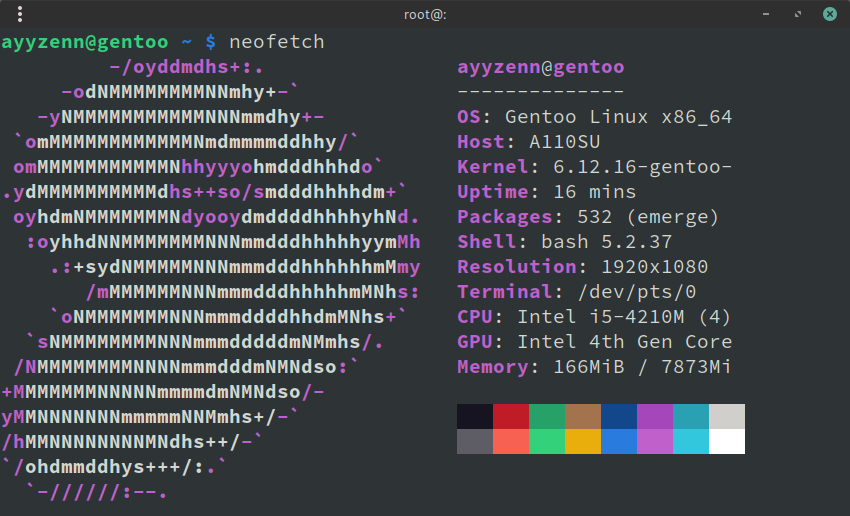The image size is (850, 516).
Task: Click the bright magenta color block
Action: tap(655, 441)
